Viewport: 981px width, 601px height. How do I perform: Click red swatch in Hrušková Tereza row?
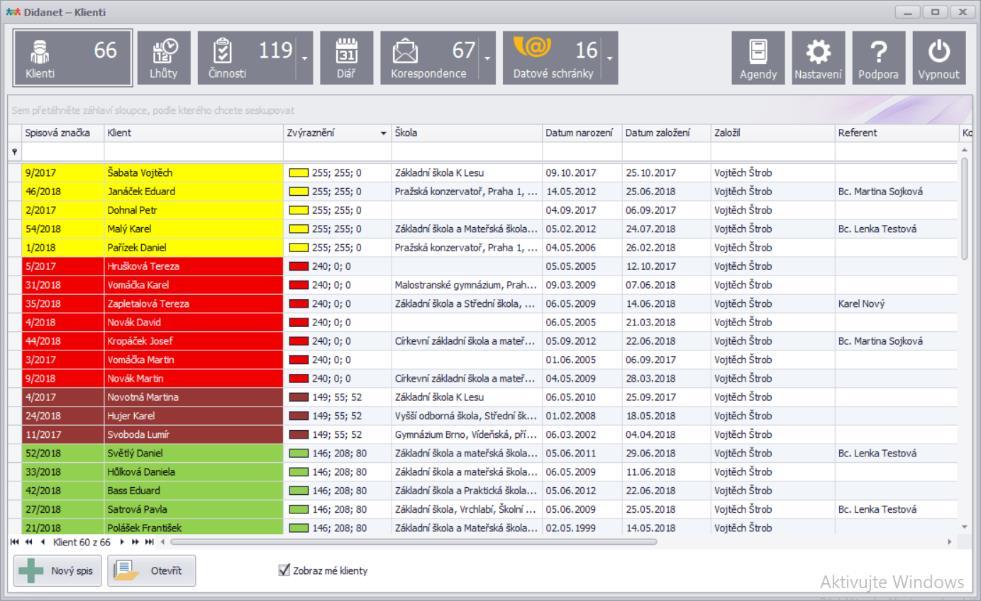(x=298, y=266)
